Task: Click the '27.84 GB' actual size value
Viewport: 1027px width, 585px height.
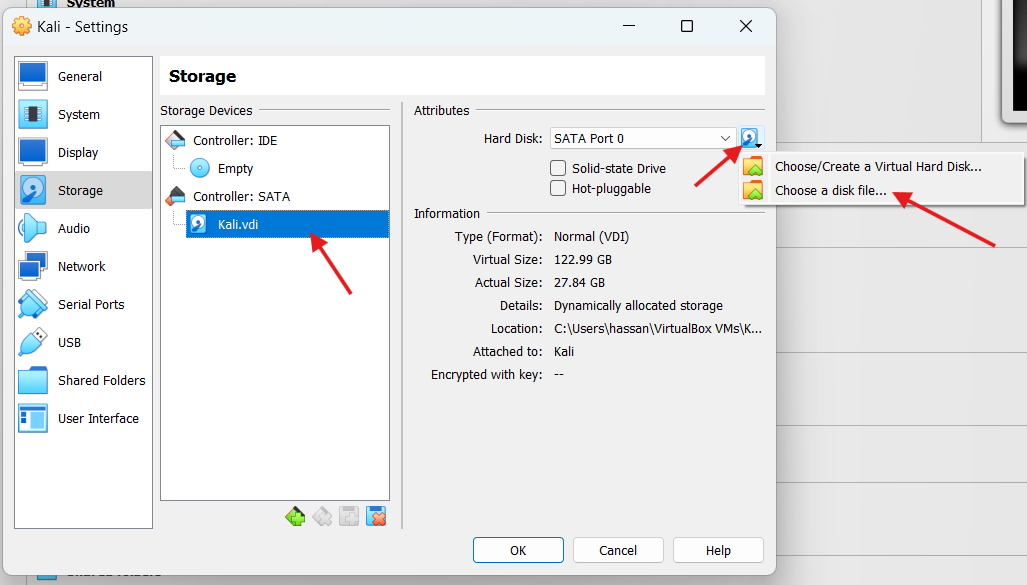Action: tap(579, 282)
